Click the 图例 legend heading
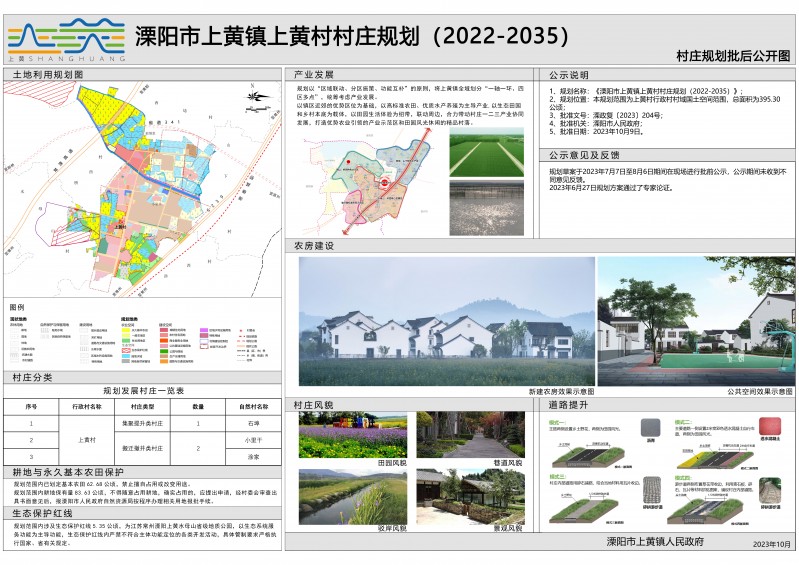The width and height of the screenshot is (799, 565). pos(17,307)
